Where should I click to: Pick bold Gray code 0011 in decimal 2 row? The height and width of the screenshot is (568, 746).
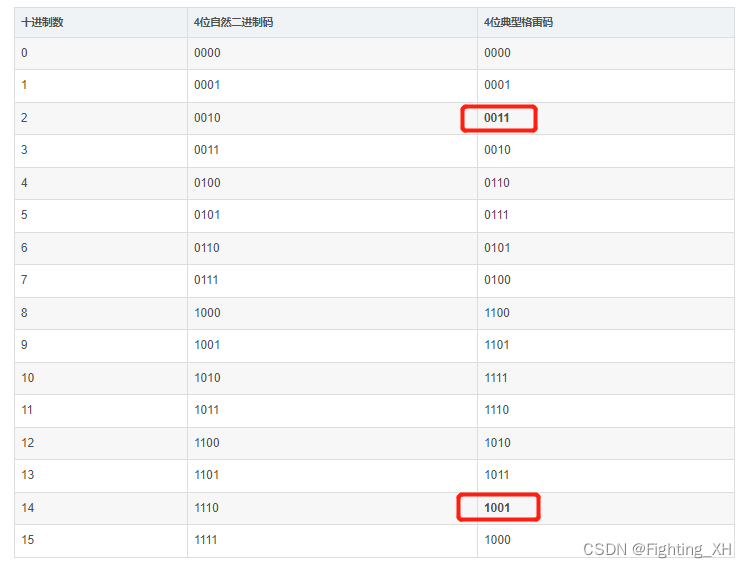[x=497, y=118]
